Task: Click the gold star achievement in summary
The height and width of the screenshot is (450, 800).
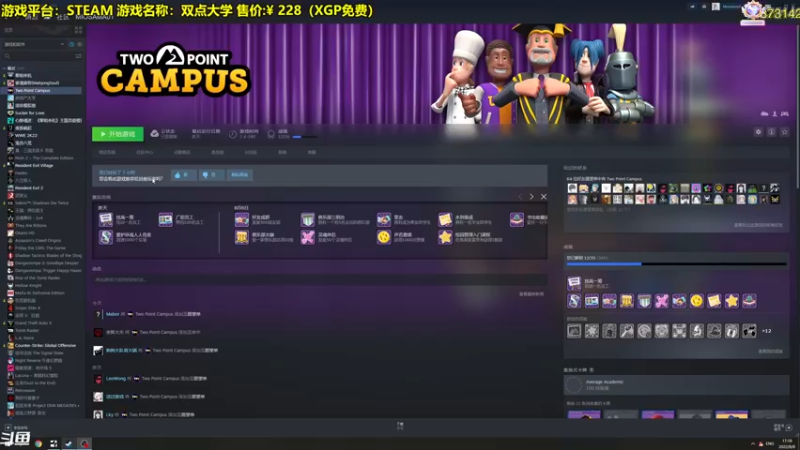Action: [x=445, y=237]
